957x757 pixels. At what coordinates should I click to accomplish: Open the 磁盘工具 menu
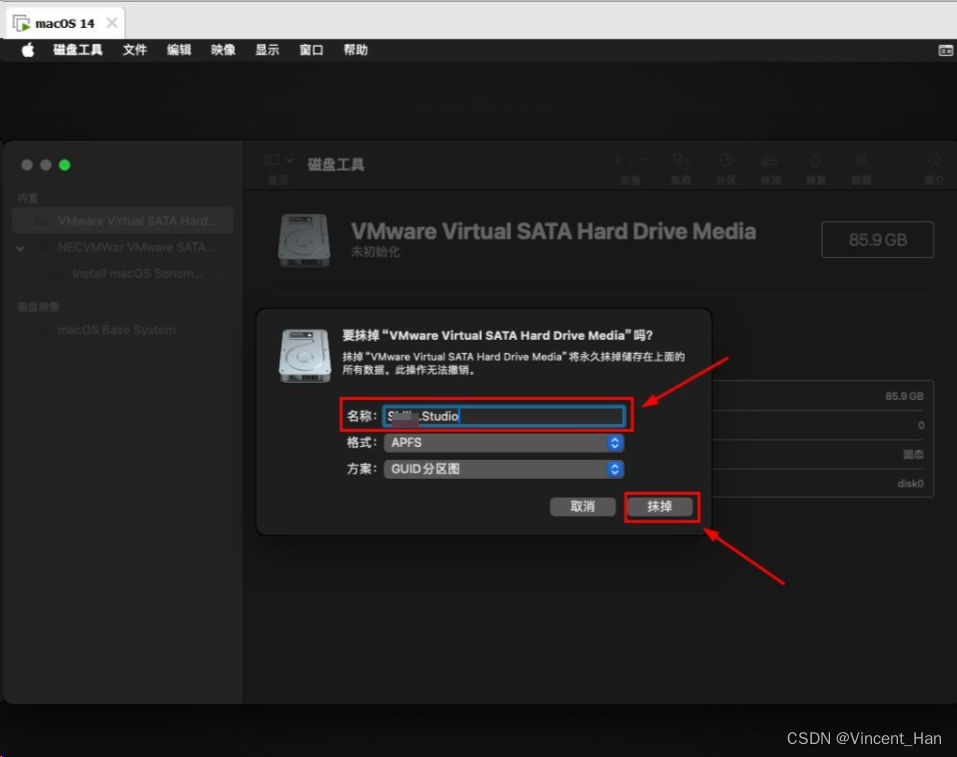point(78,50)
